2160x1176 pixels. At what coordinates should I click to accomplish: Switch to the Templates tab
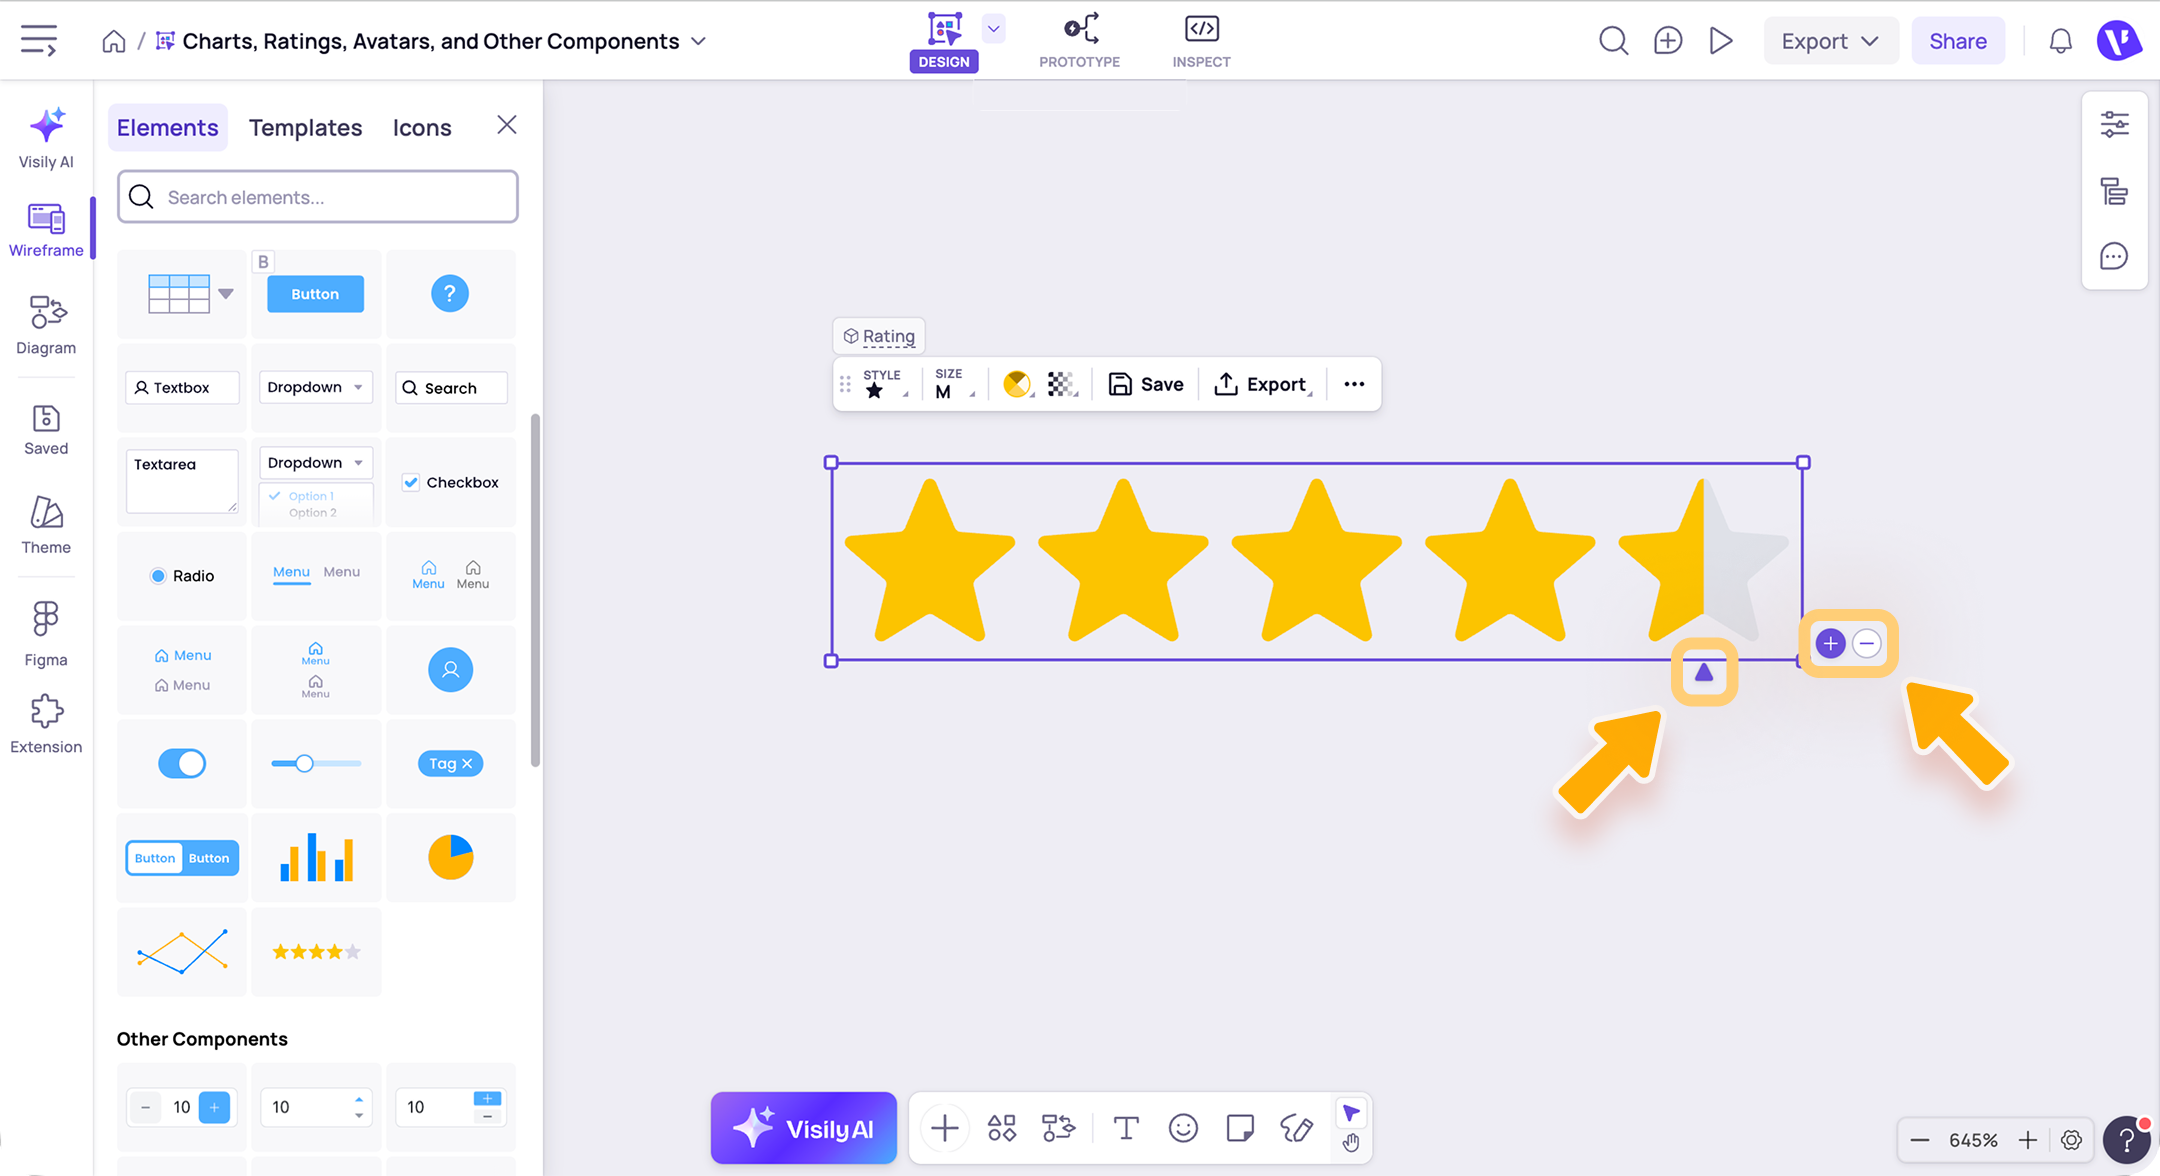(x=305, y=127)
